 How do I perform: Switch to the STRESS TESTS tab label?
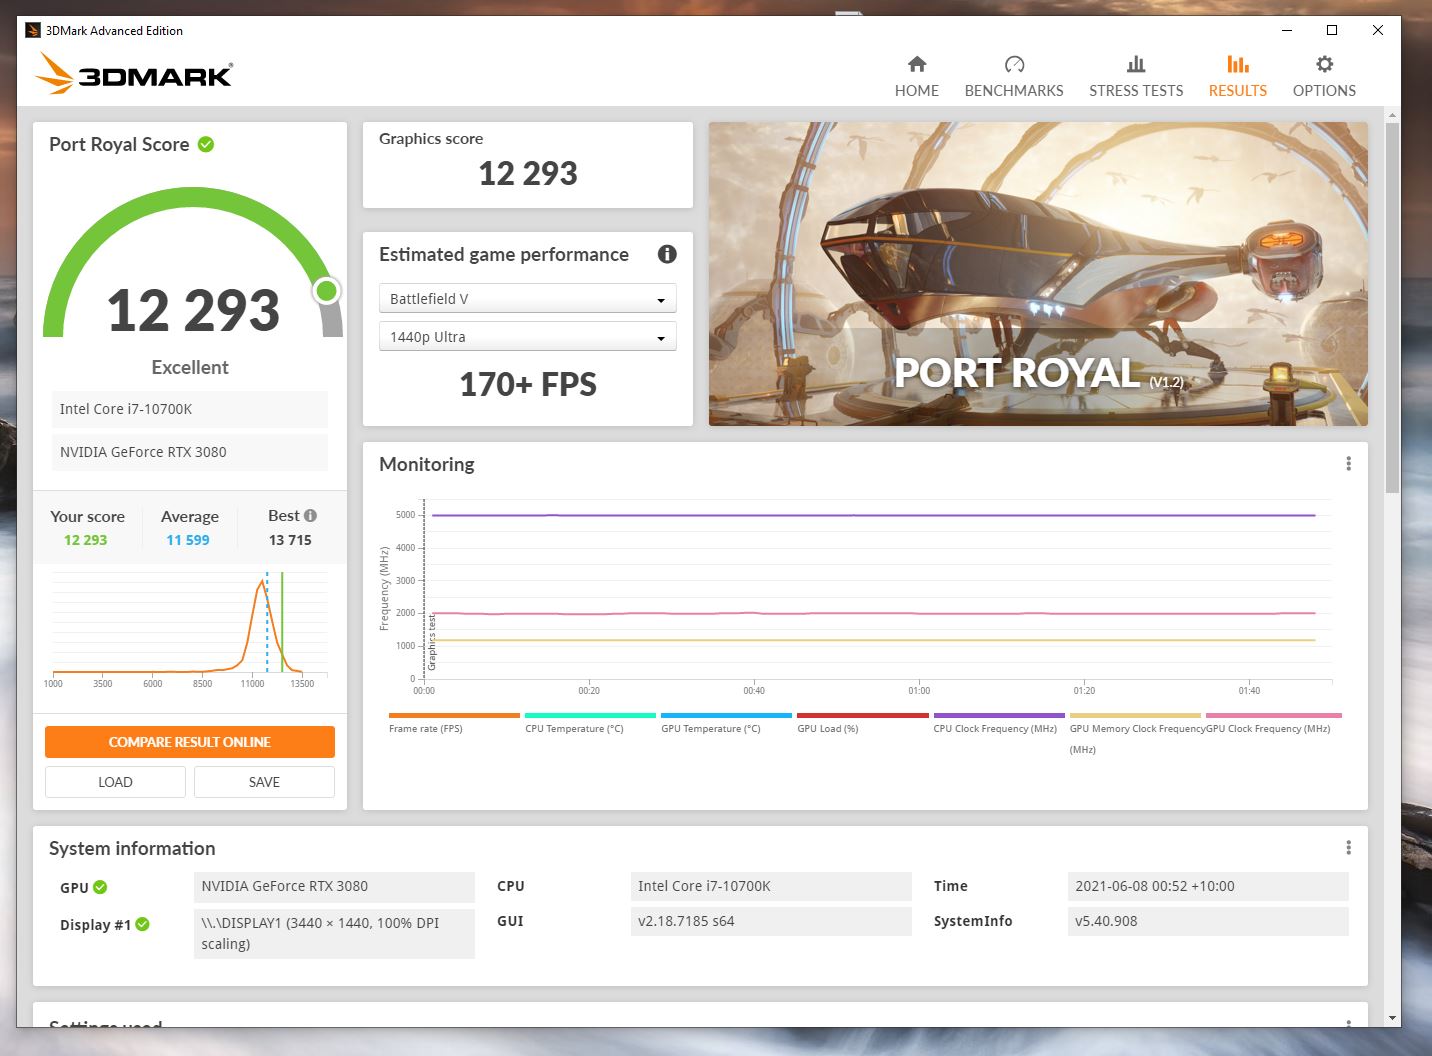1136,90
